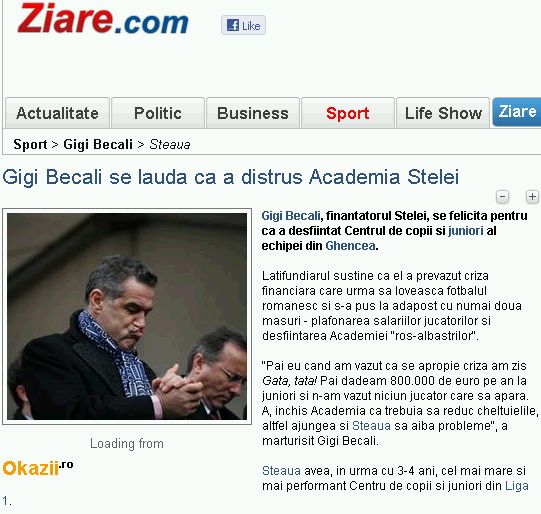View the Gigi Becali article photo

[127, 316]
